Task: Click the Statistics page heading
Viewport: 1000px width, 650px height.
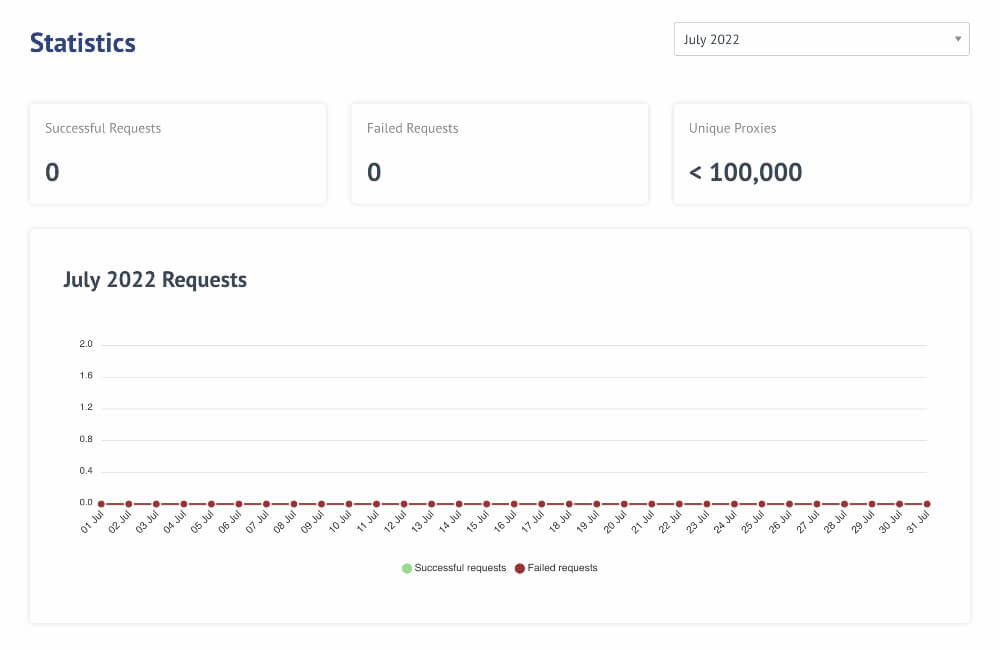Action: tap(83, 42)
